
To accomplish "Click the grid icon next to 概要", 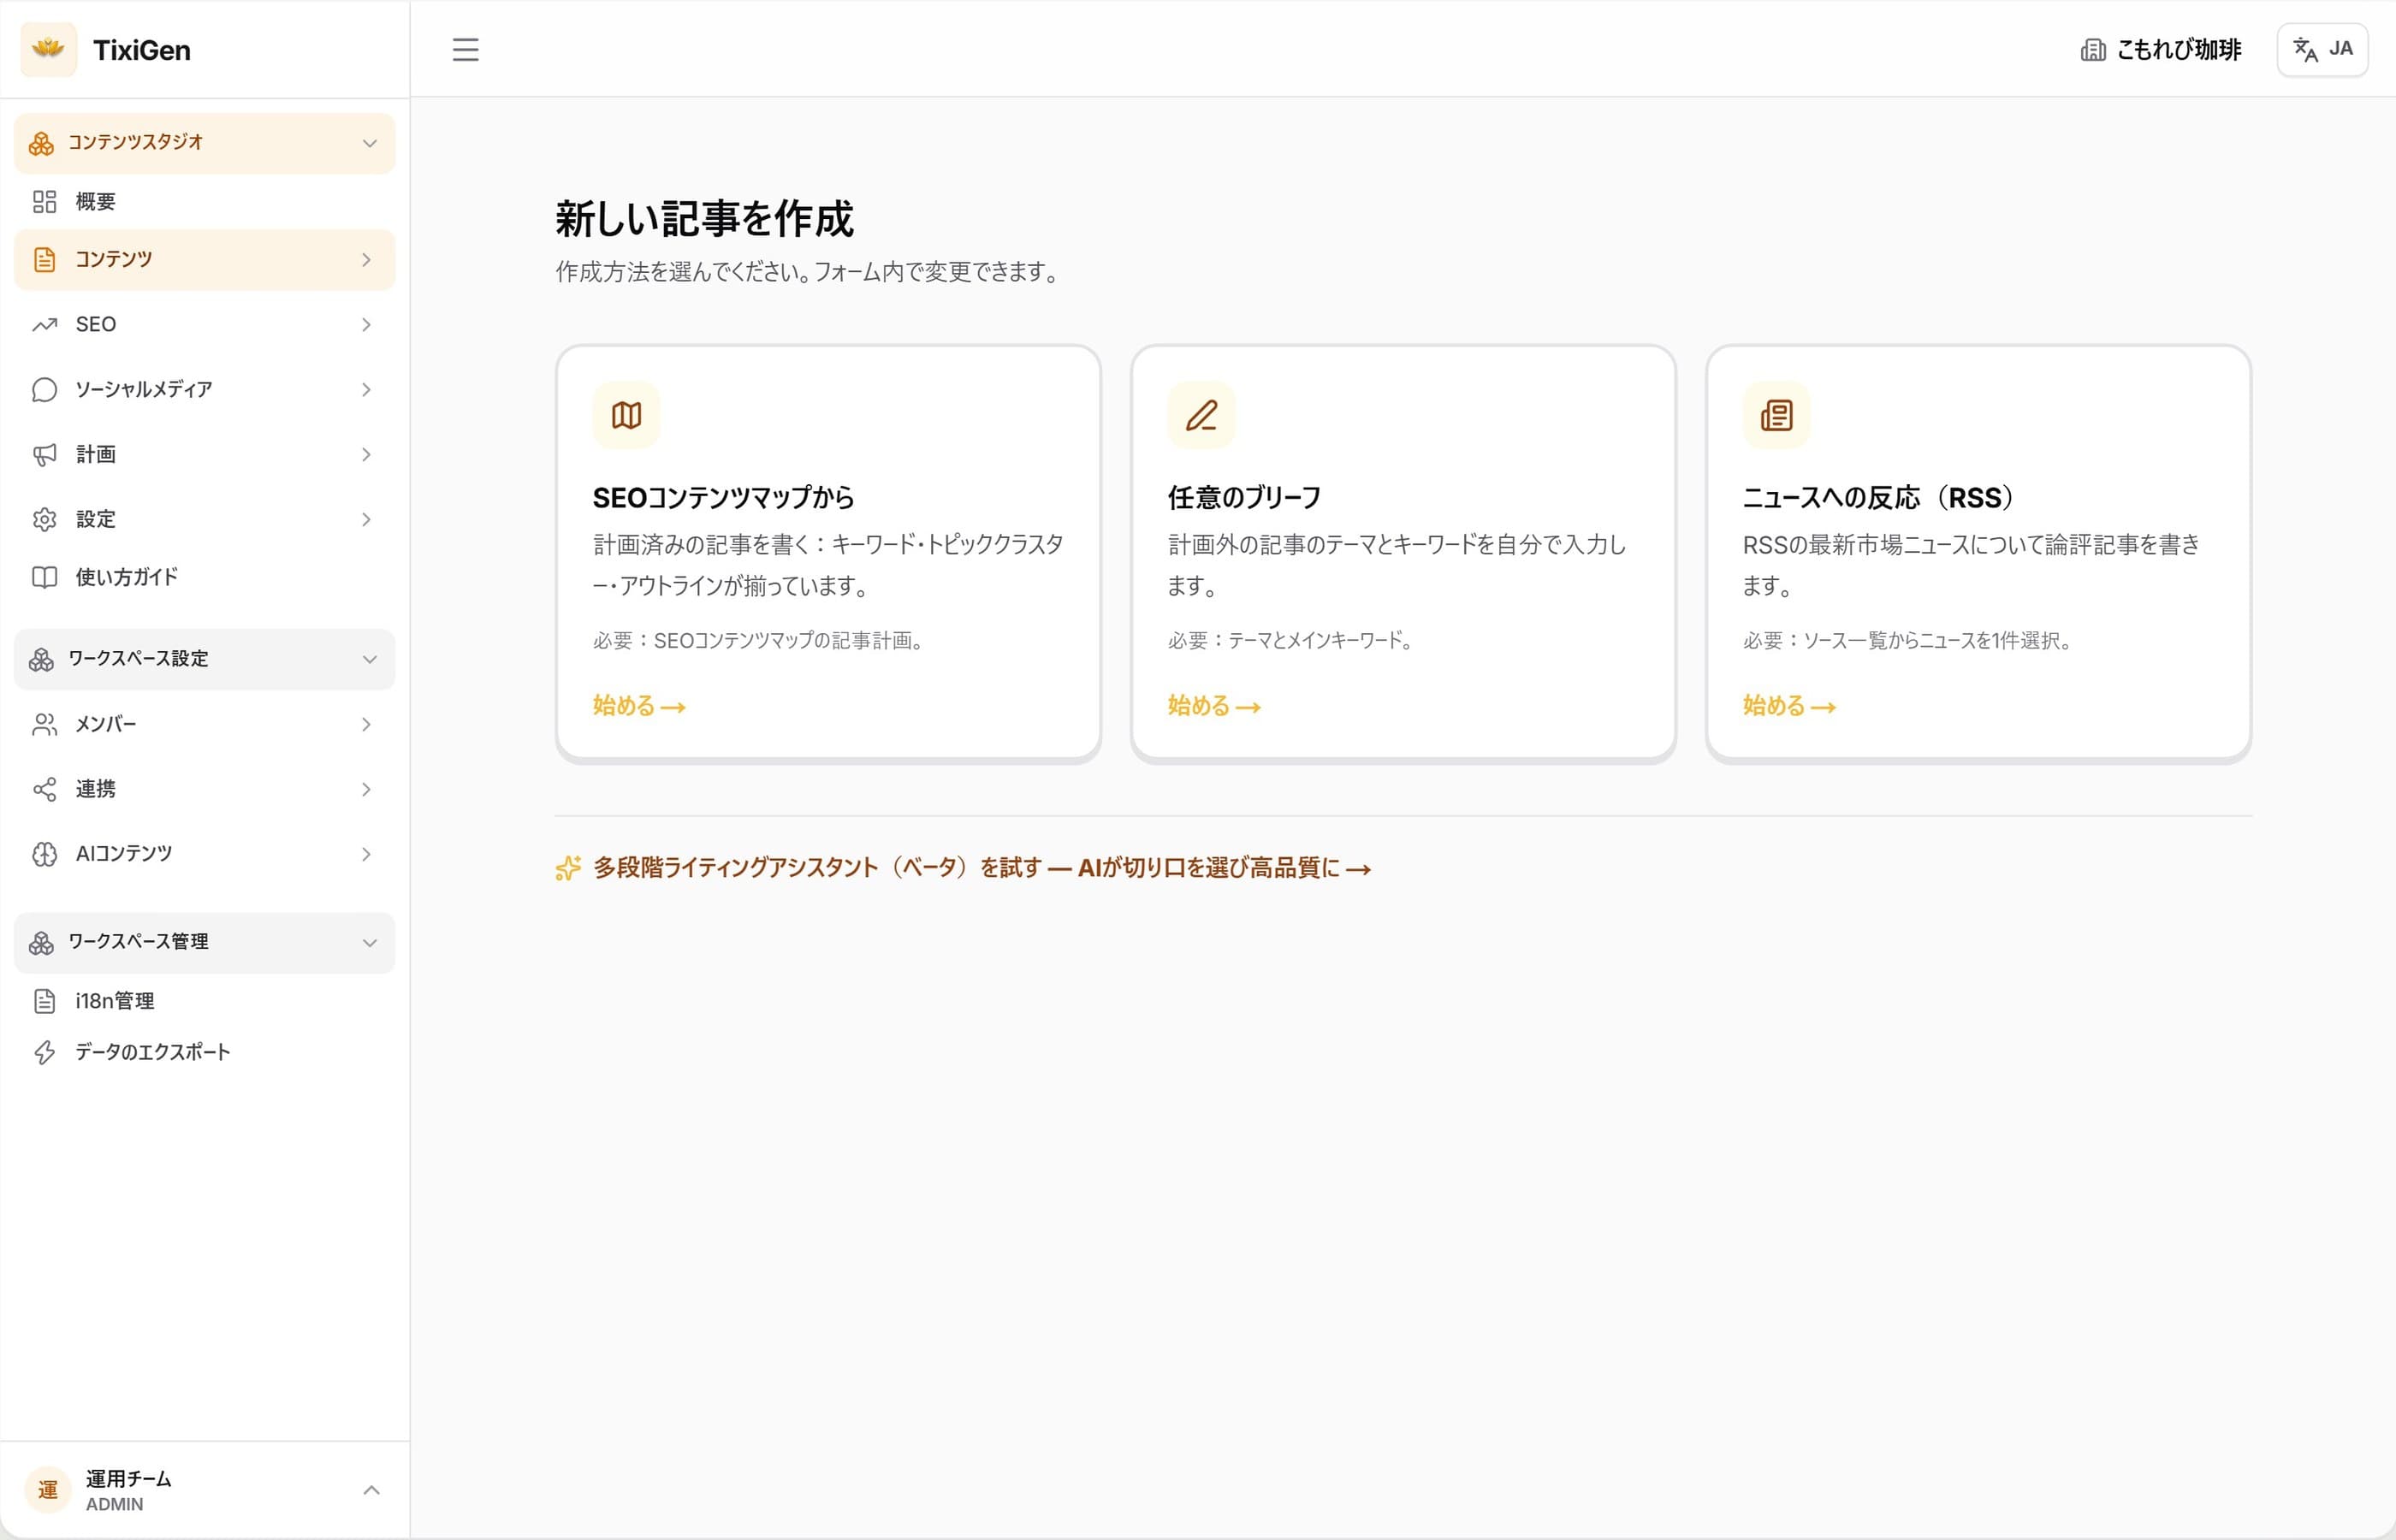I will point(44,202).
